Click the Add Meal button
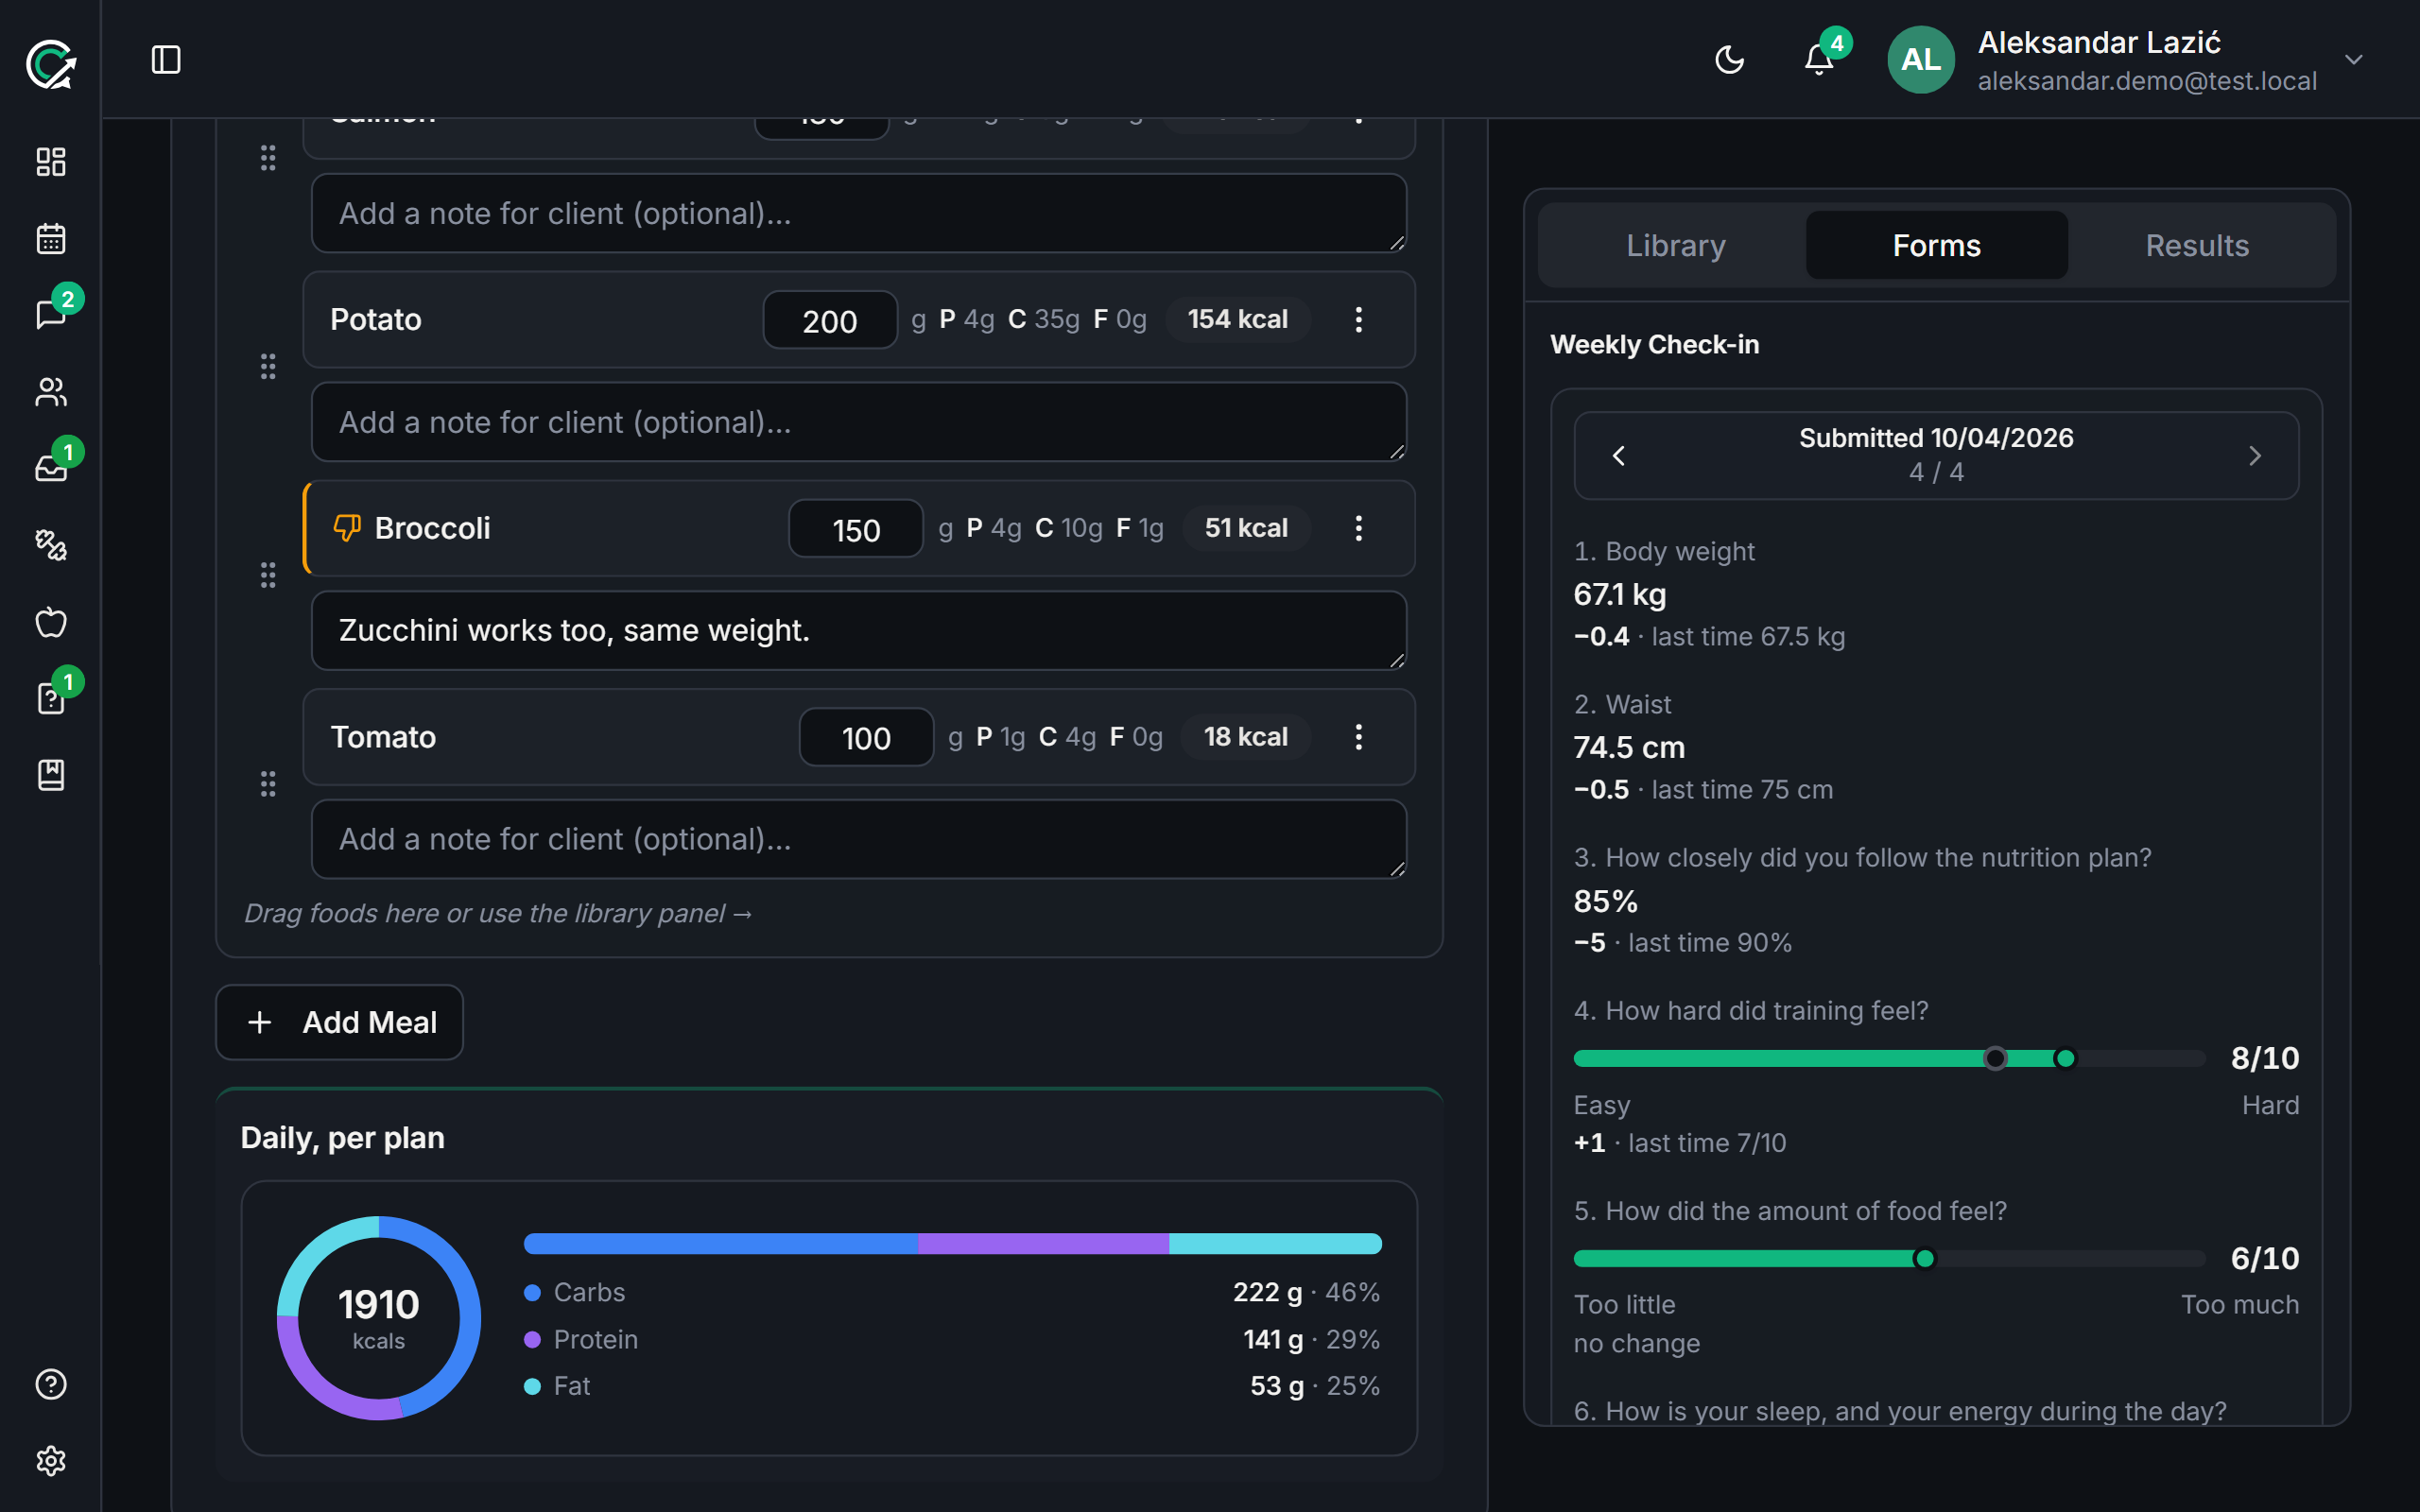2420x1512 pixels. tap(340, 1022)
